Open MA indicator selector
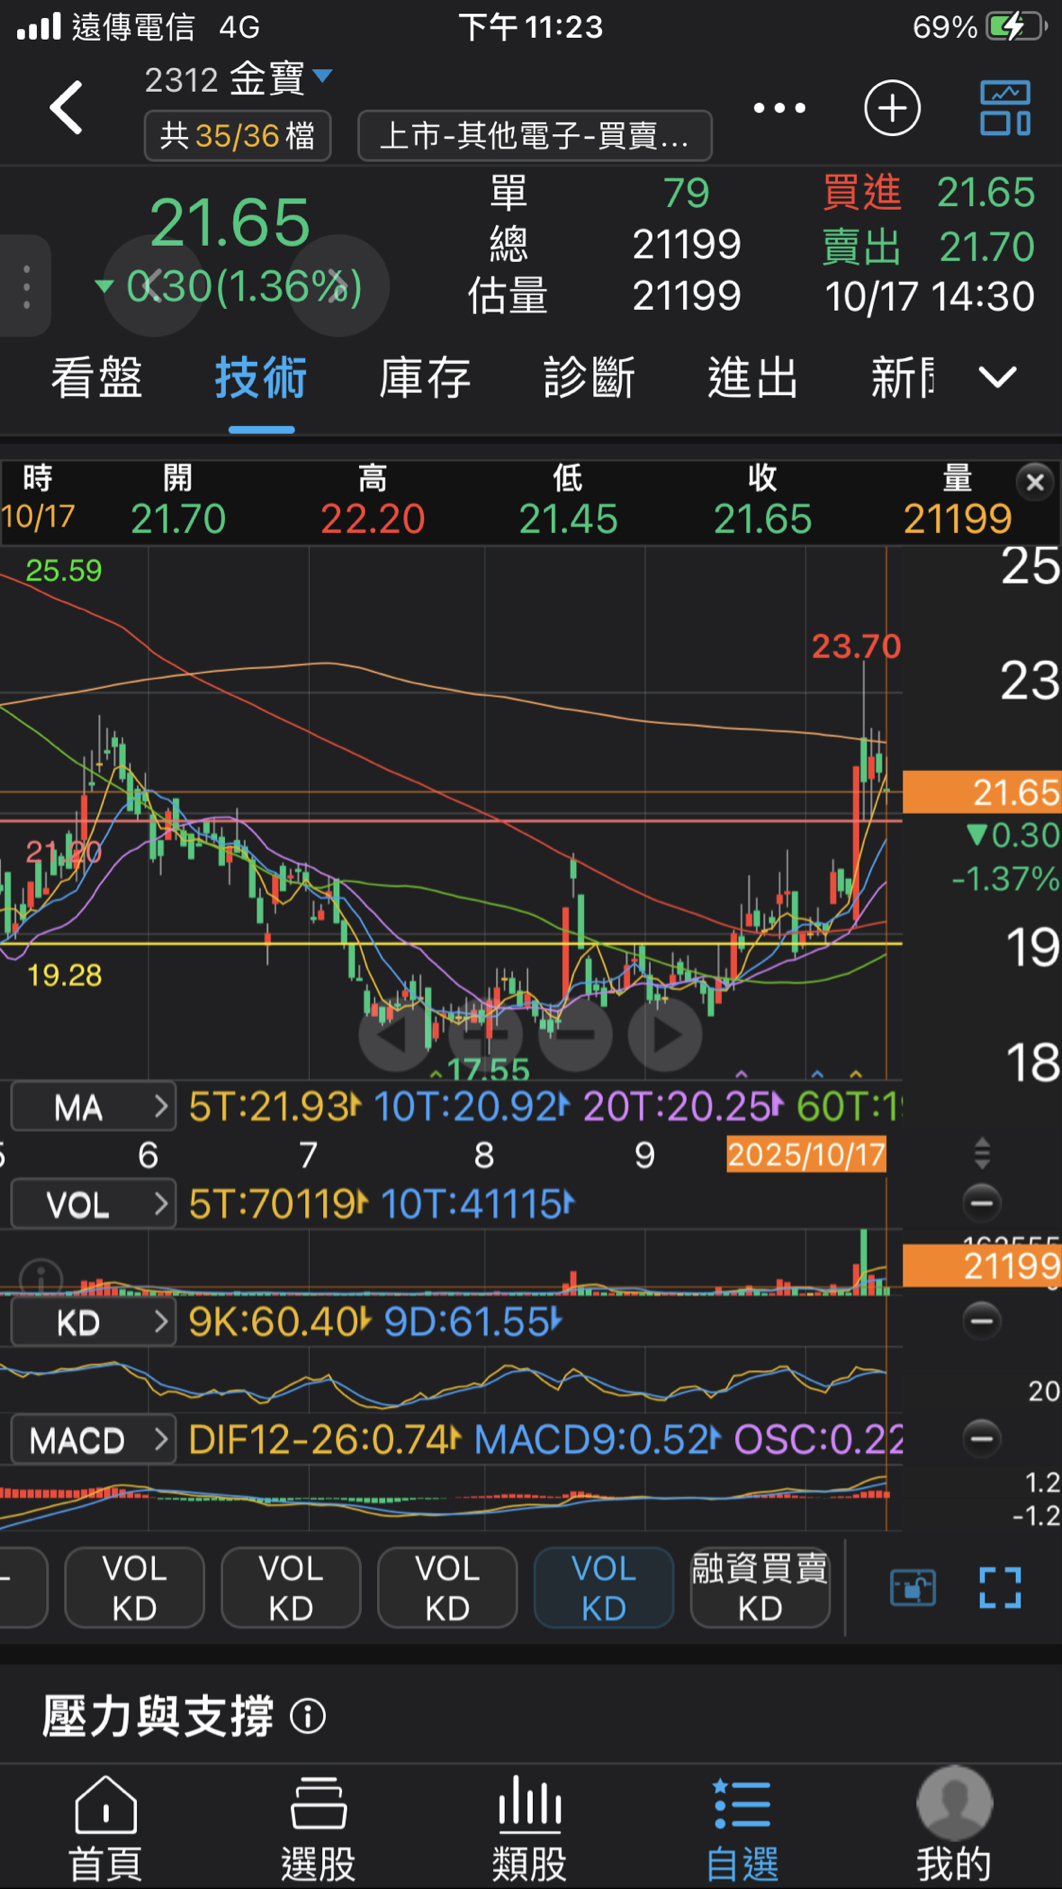Viewport: 1062px width, 1889px height. 93,1107
